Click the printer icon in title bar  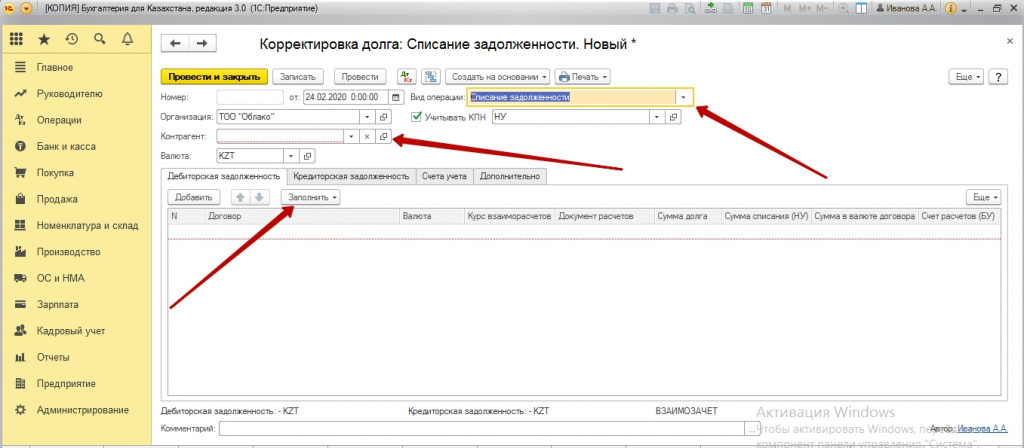(673, 8)
